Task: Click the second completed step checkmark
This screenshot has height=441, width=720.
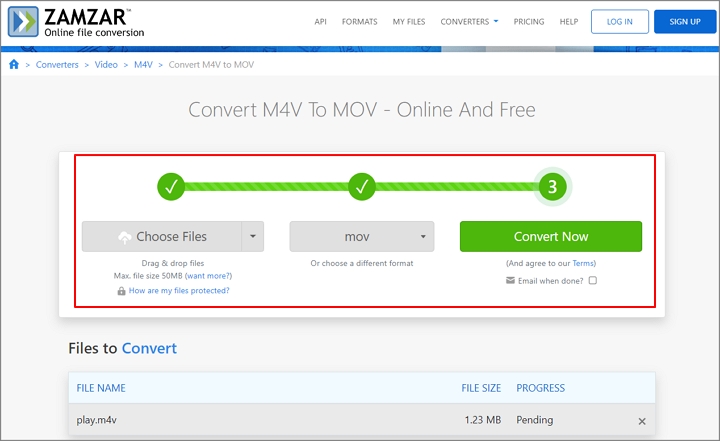Action: (362, 187)
